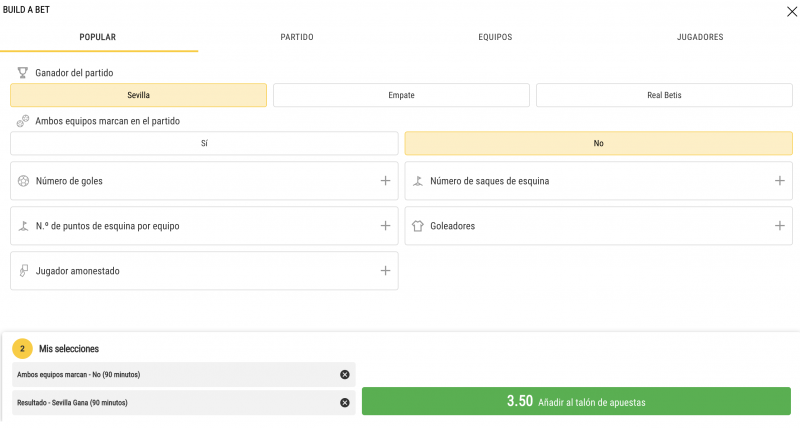The height and width of the screenshot is (428, 800).
Task: Switch to the PARTIDO tab
Action: pyautogui.click(x=297, y=37)
